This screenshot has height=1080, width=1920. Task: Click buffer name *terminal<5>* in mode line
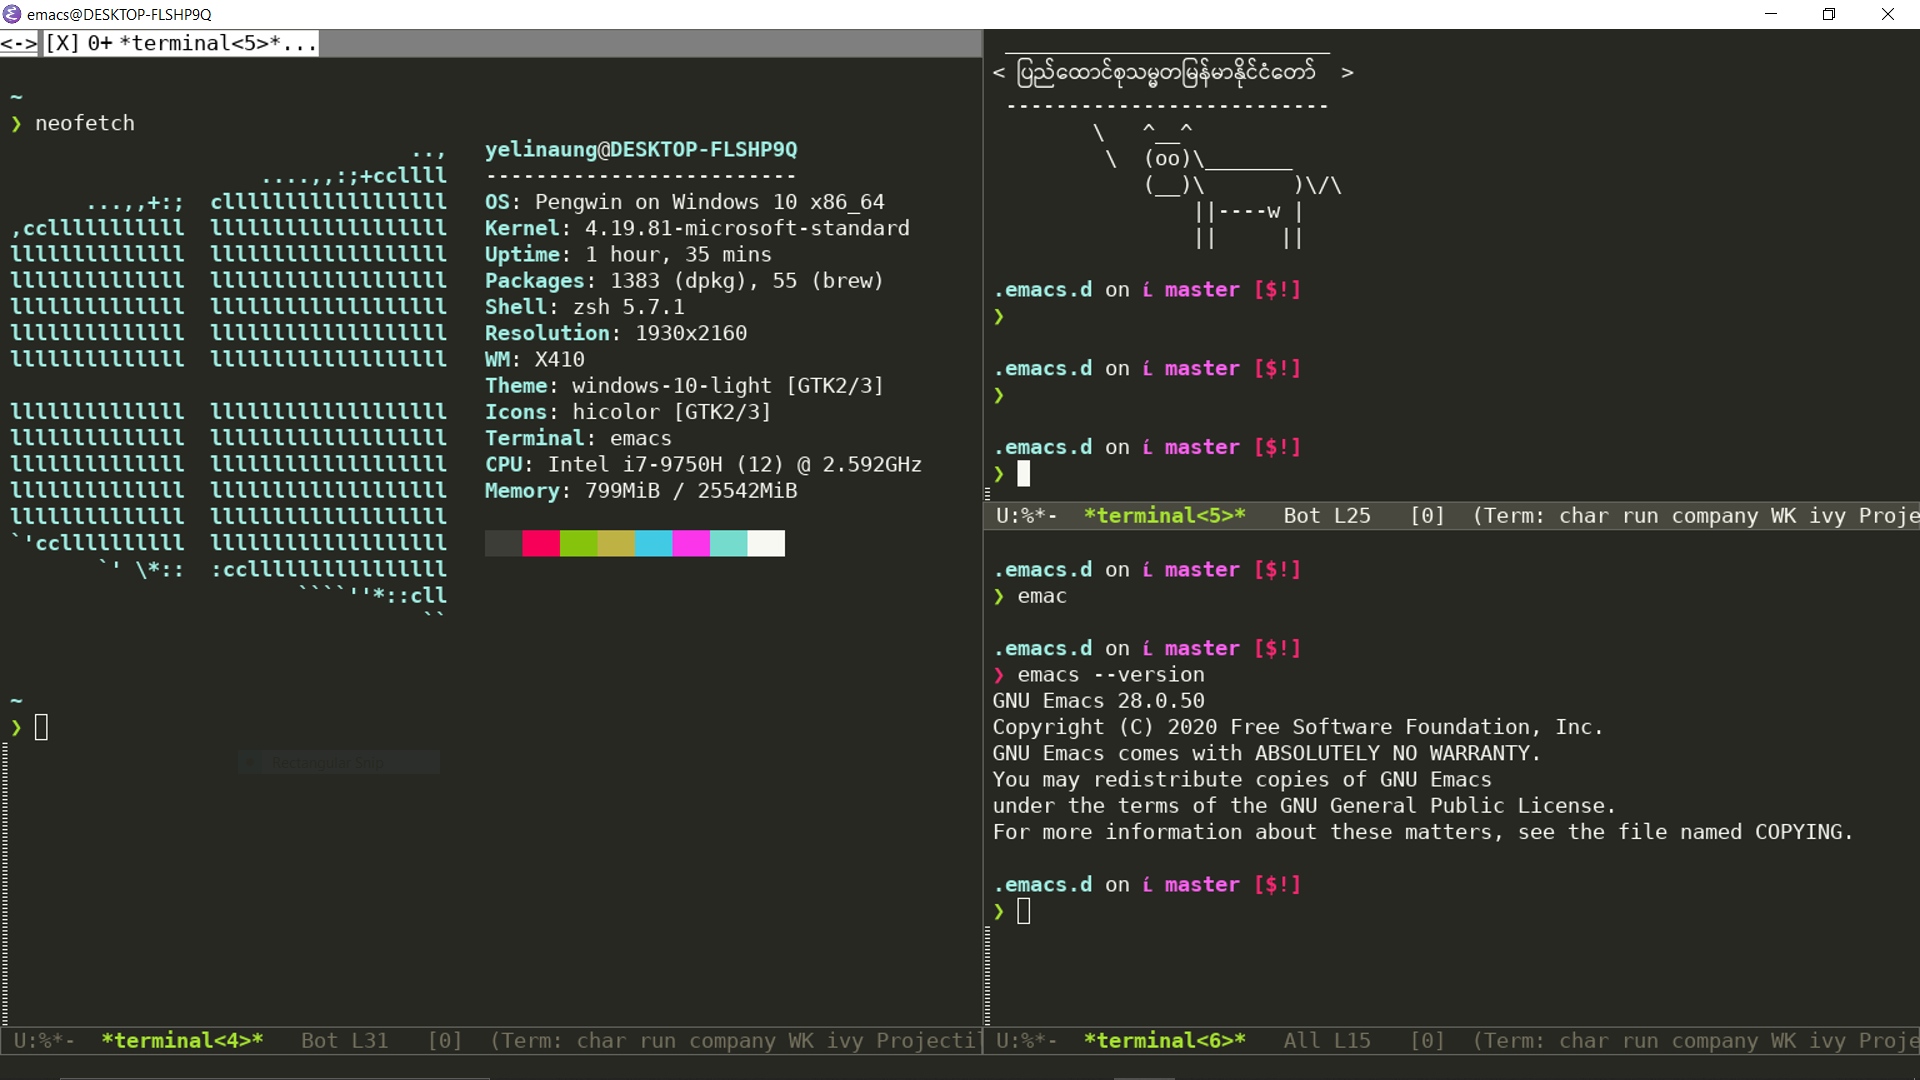pos(1165,516)
